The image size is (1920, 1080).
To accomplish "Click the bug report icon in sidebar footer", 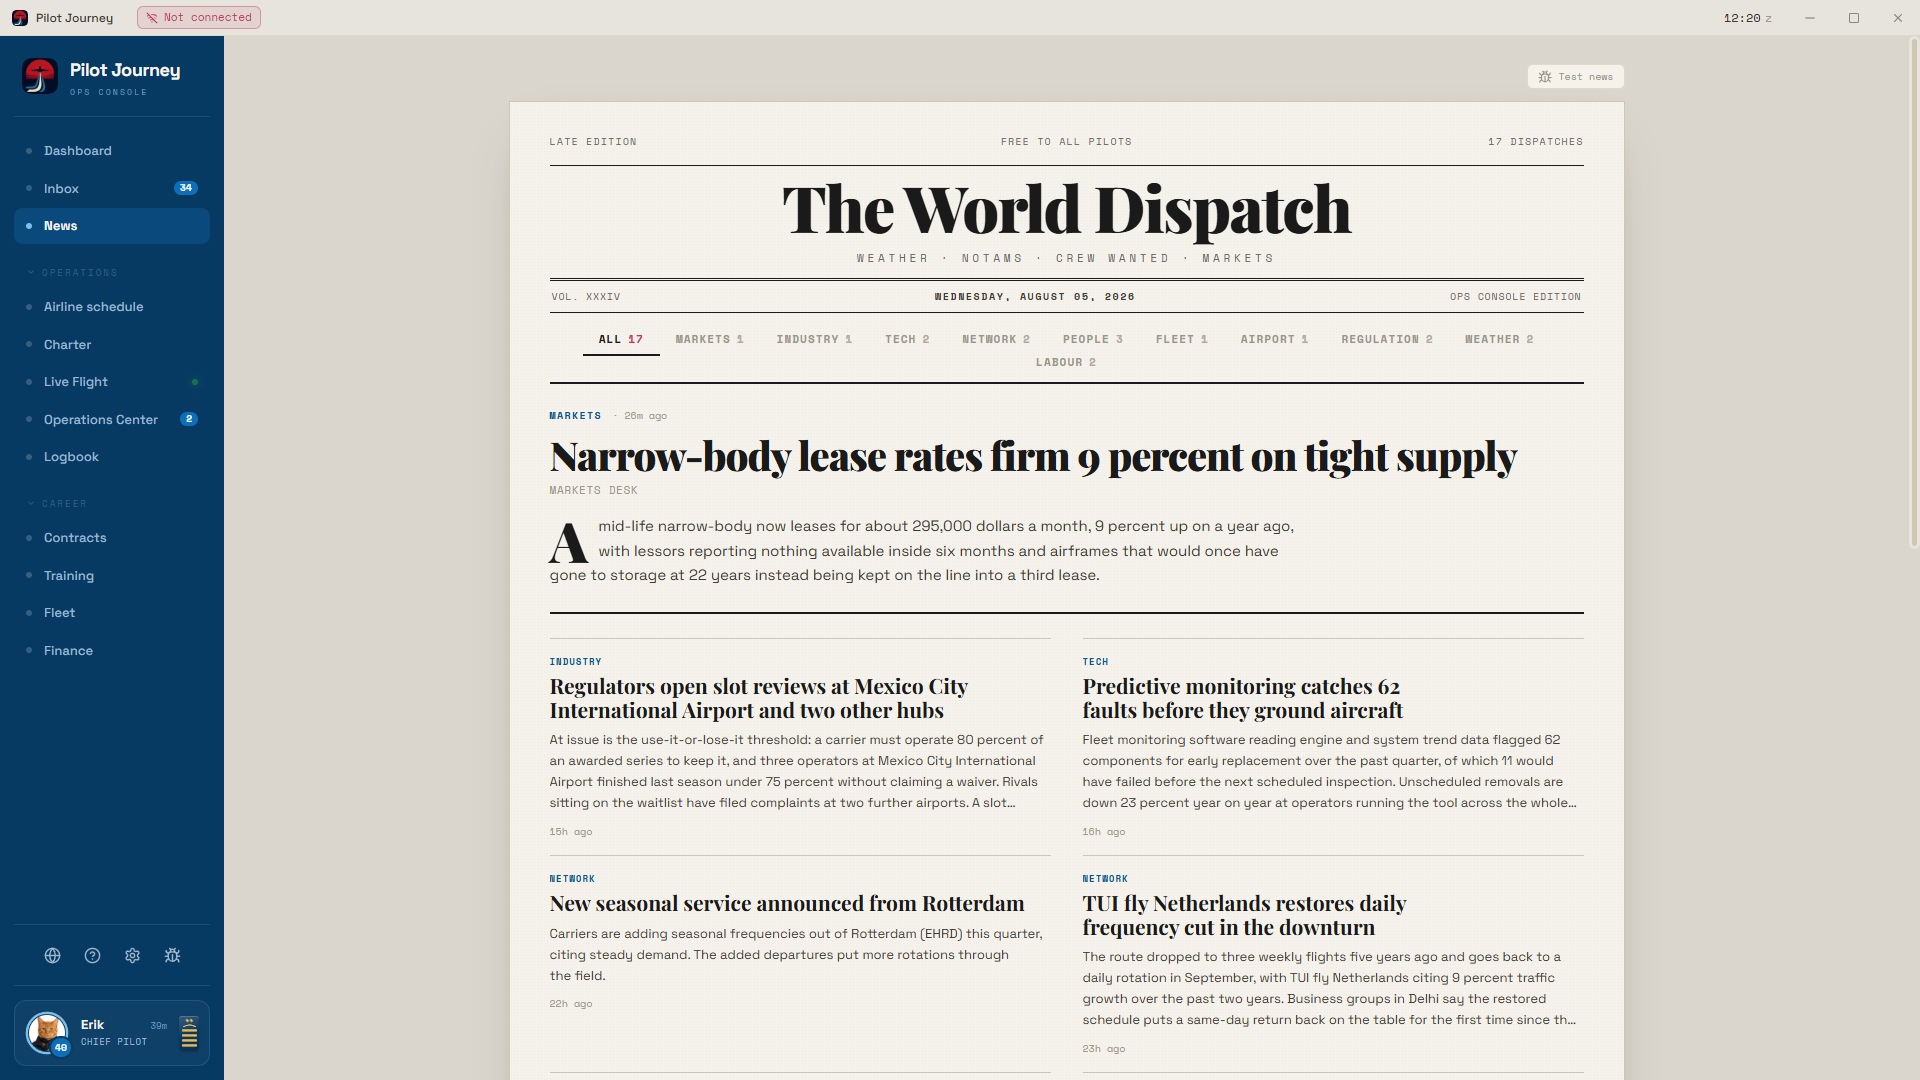I will click(x=172, y=956).
